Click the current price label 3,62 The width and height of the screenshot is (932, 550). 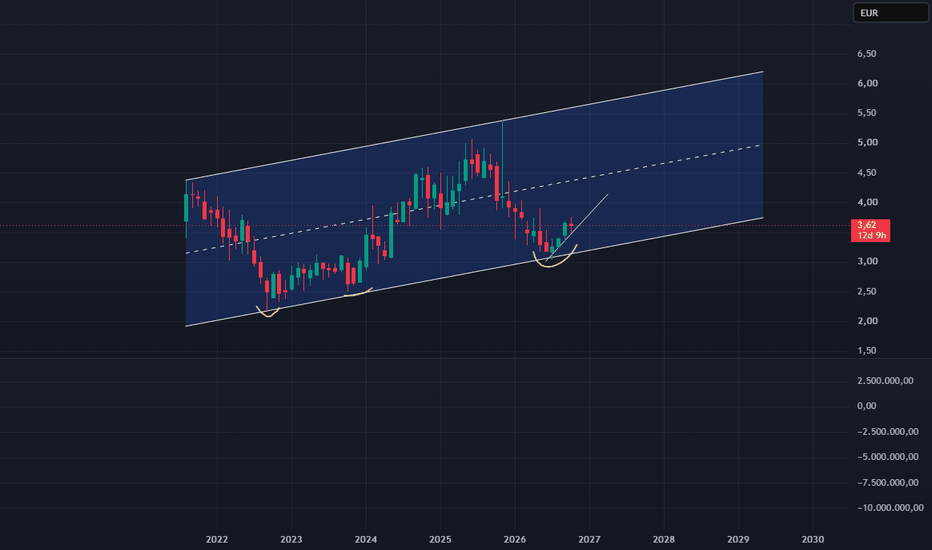coord(867,225)
